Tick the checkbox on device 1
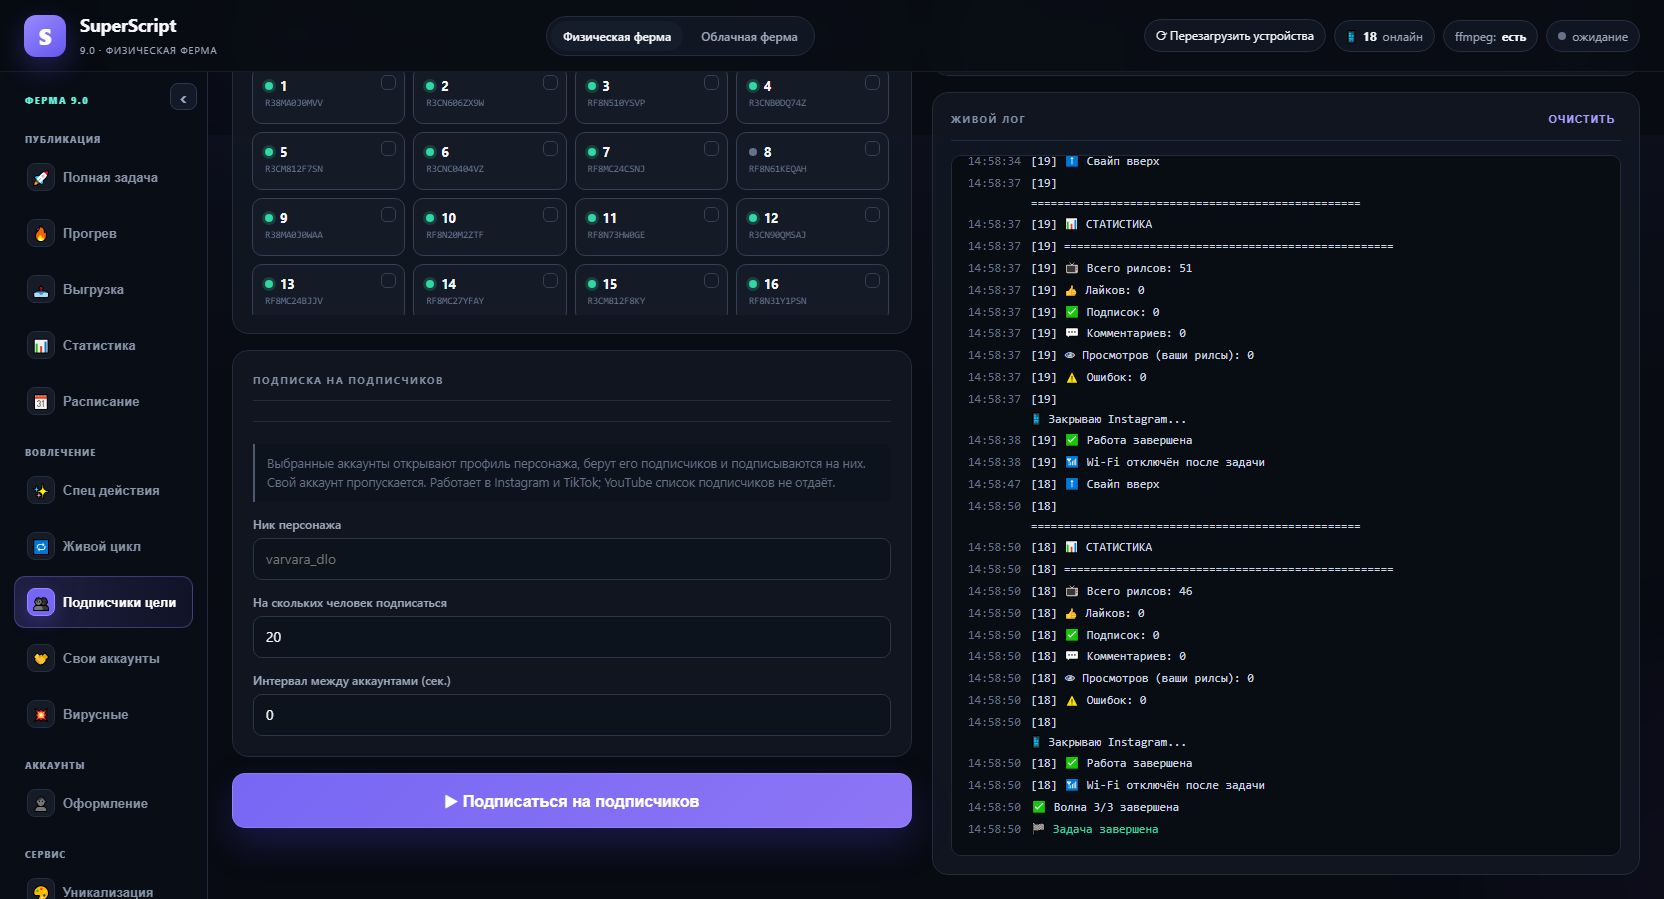The width and height of the screenshot is (1664, 899). (x=388, y=83)
